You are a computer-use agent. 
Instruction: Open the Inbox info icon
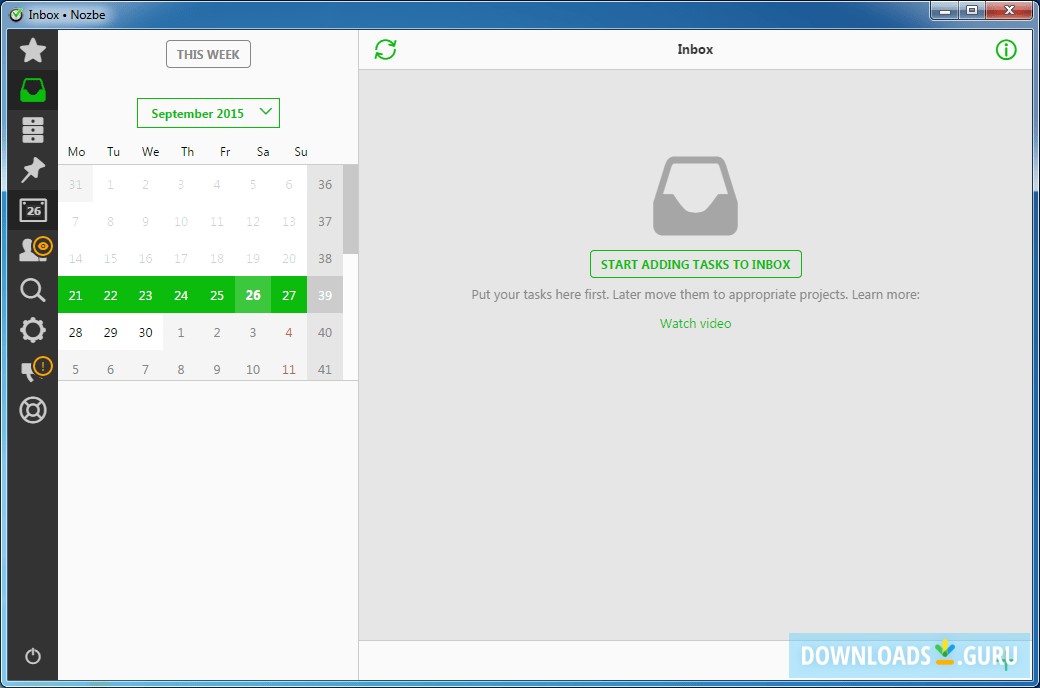click(x=1006, y=50)
